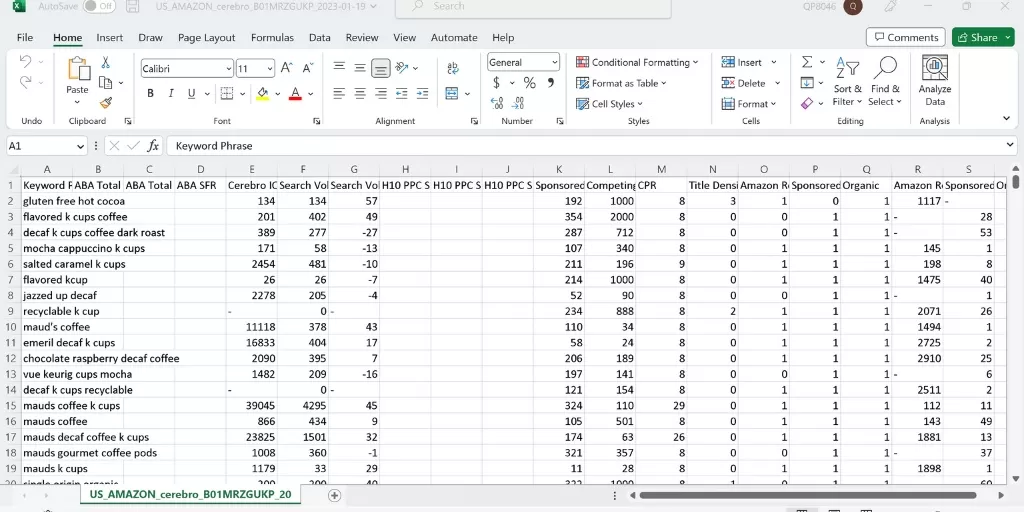
Task: Open the Font name dropdown
Action: coord(229,68)
